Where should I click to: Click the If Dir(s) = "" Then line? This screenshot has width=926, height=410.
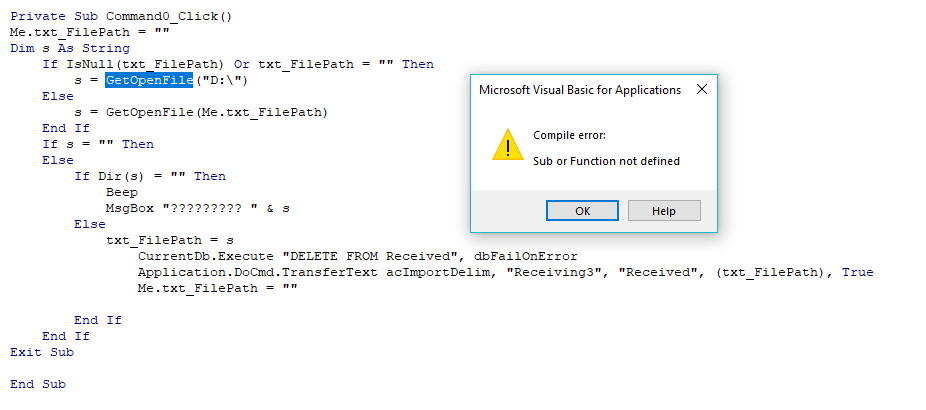point(150,176)
